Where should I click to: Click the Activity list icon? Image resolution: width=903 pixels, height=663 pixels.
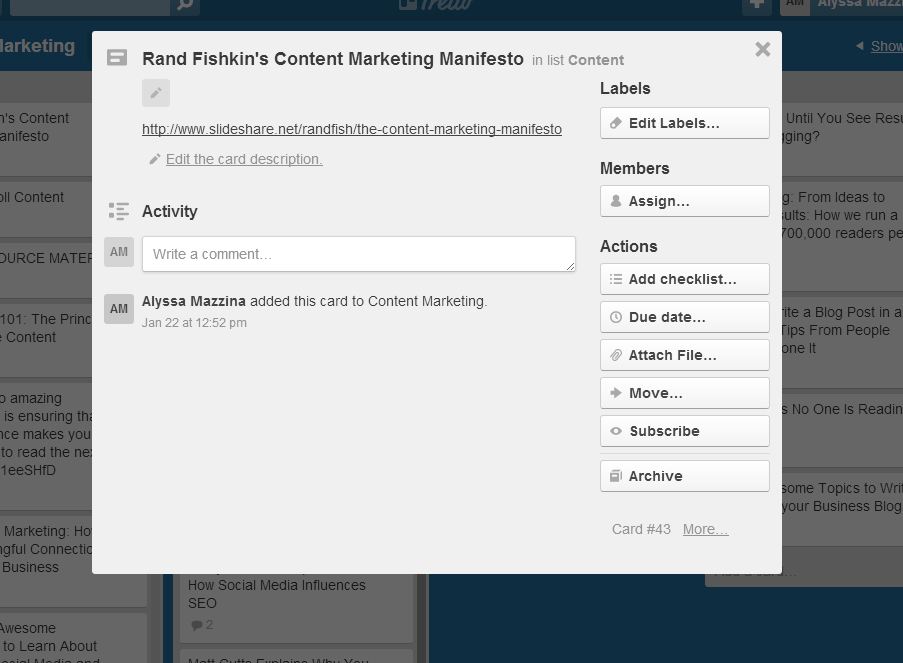click(x=119, y=211)
